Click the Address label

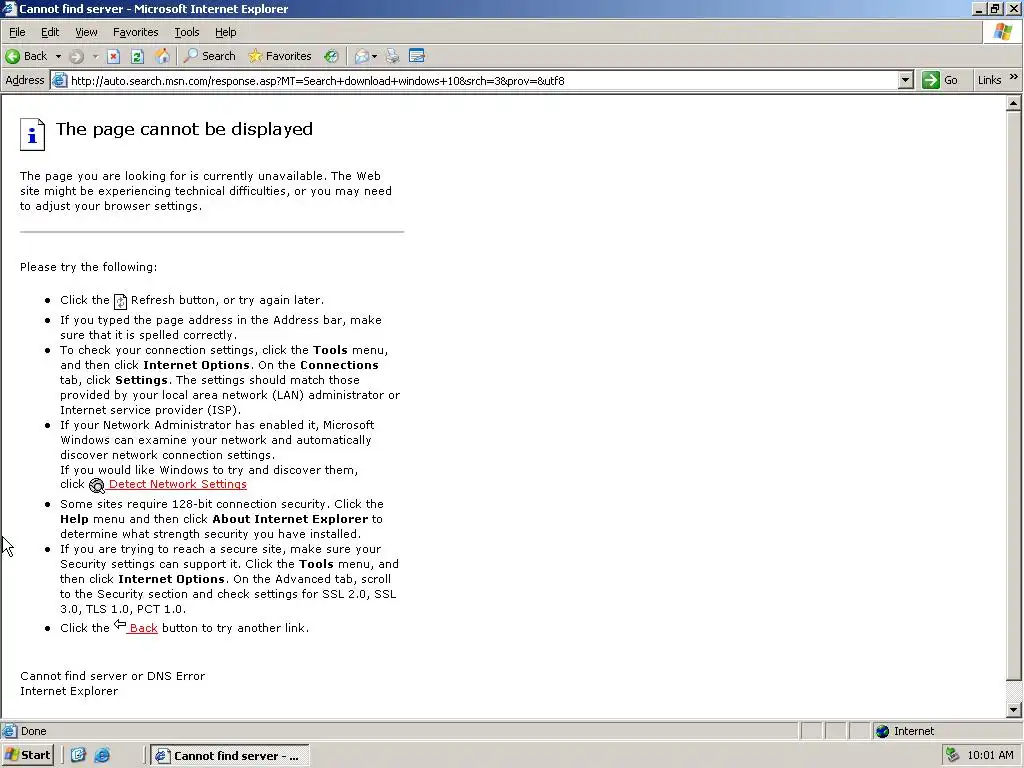click(24, 80)
